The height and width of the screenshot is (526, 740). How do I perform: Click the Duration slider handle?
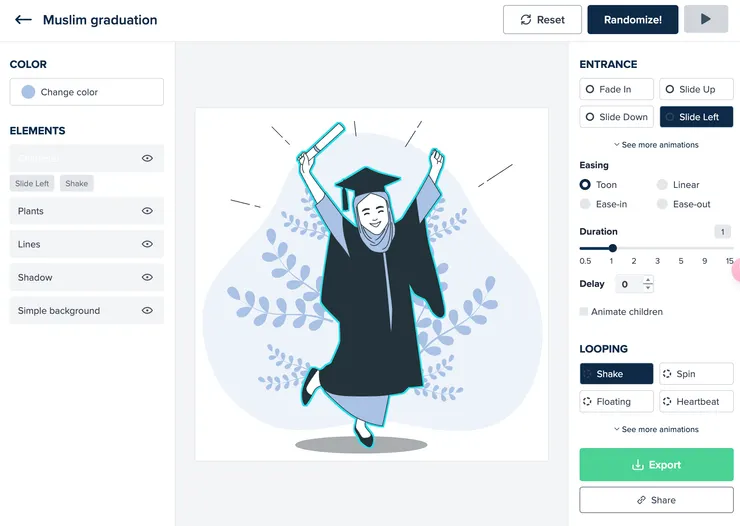click(x=612, y=248)
